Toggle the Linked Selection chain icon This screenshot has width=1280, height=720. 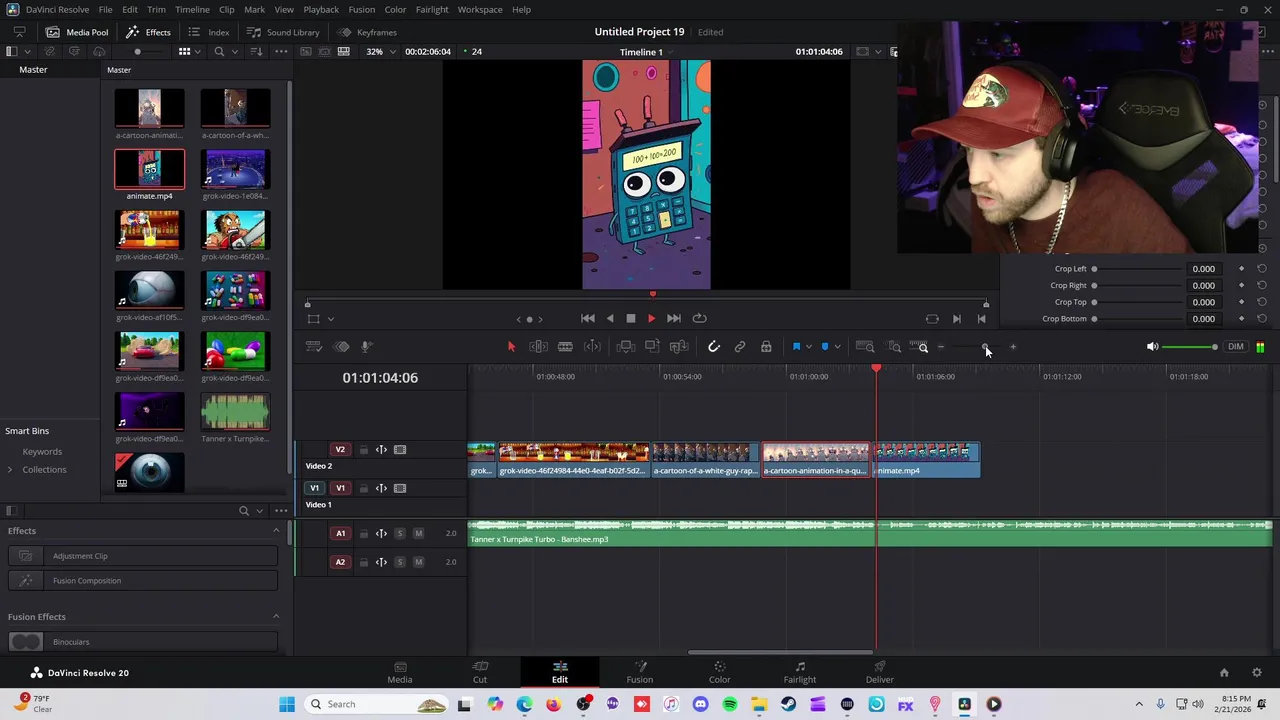(740, 347)
